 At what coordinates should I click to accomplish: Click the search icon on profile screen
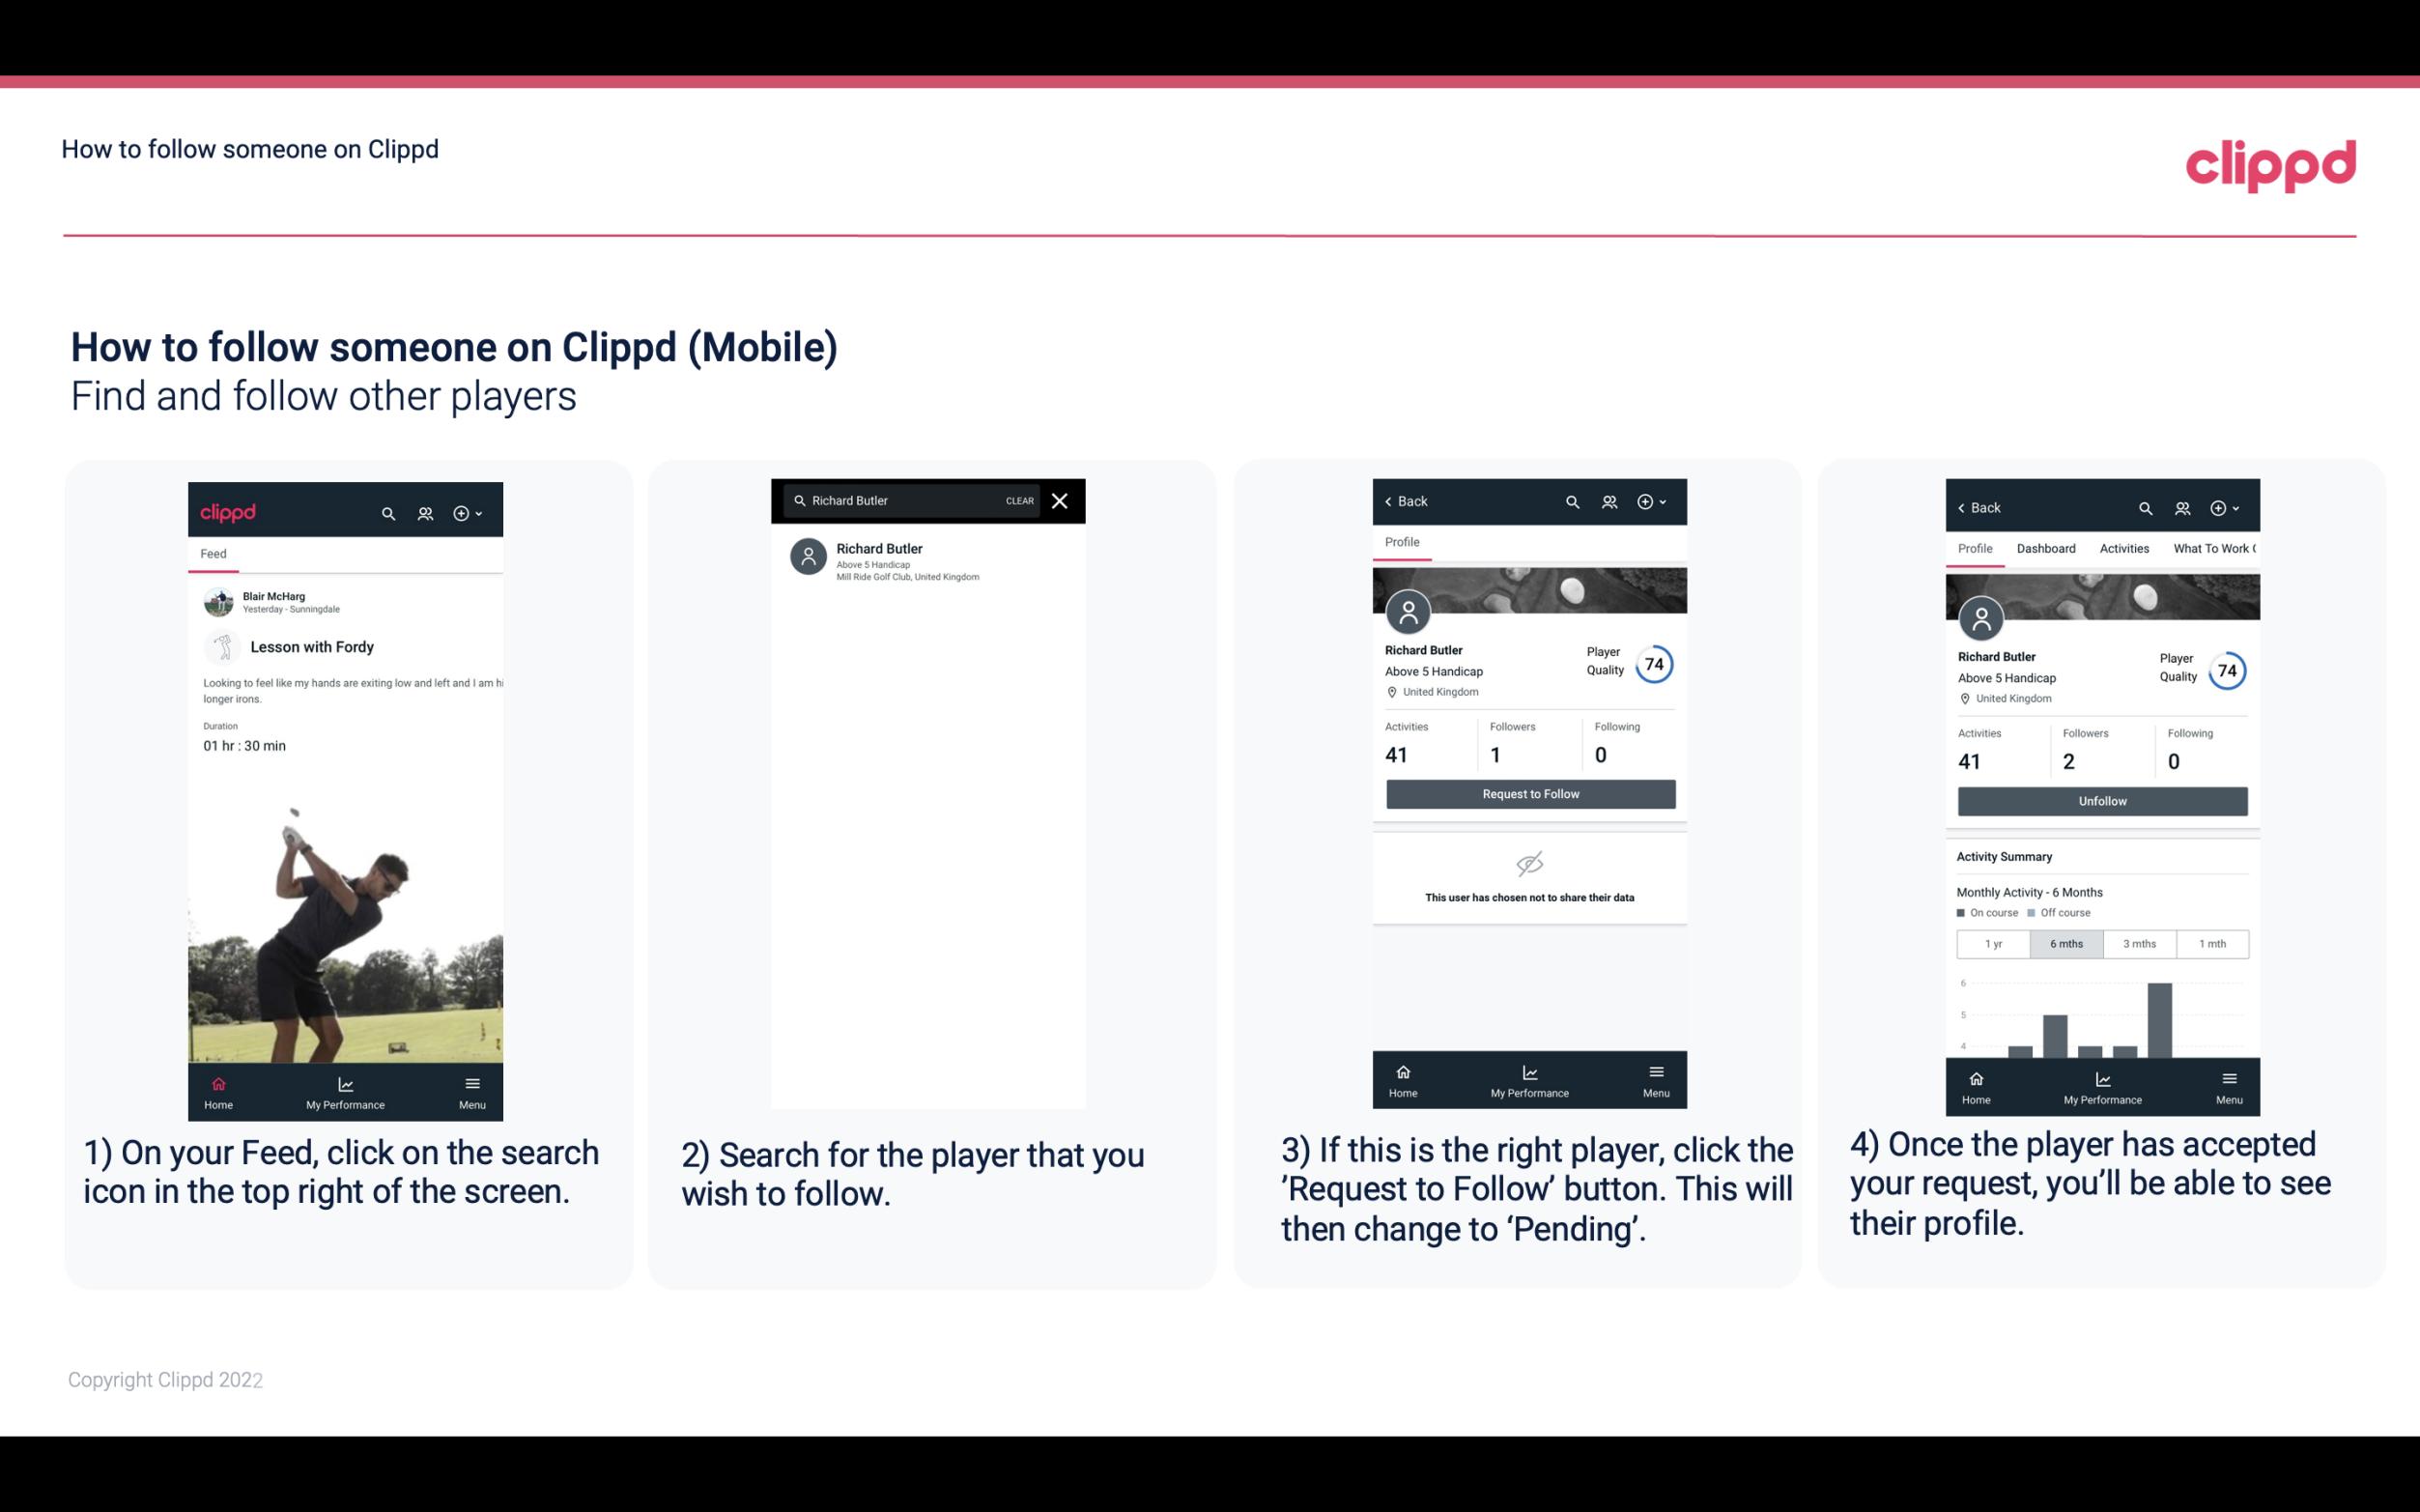[1569, 501]
